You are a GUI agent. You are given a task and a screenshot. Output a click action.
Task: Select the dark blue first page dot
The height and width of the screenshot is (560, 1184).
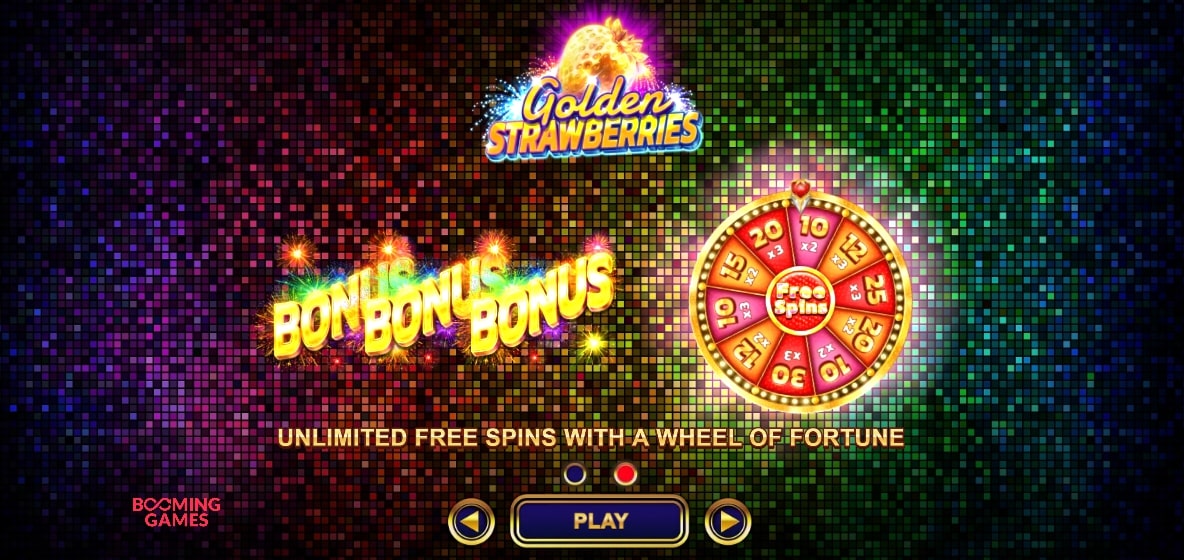tap(575, 474)
